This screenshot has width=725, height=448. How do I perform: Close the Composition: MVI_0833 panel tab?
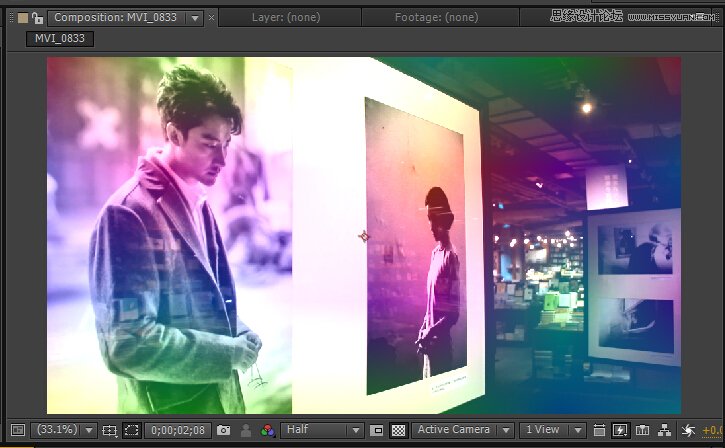click(211, 18)
